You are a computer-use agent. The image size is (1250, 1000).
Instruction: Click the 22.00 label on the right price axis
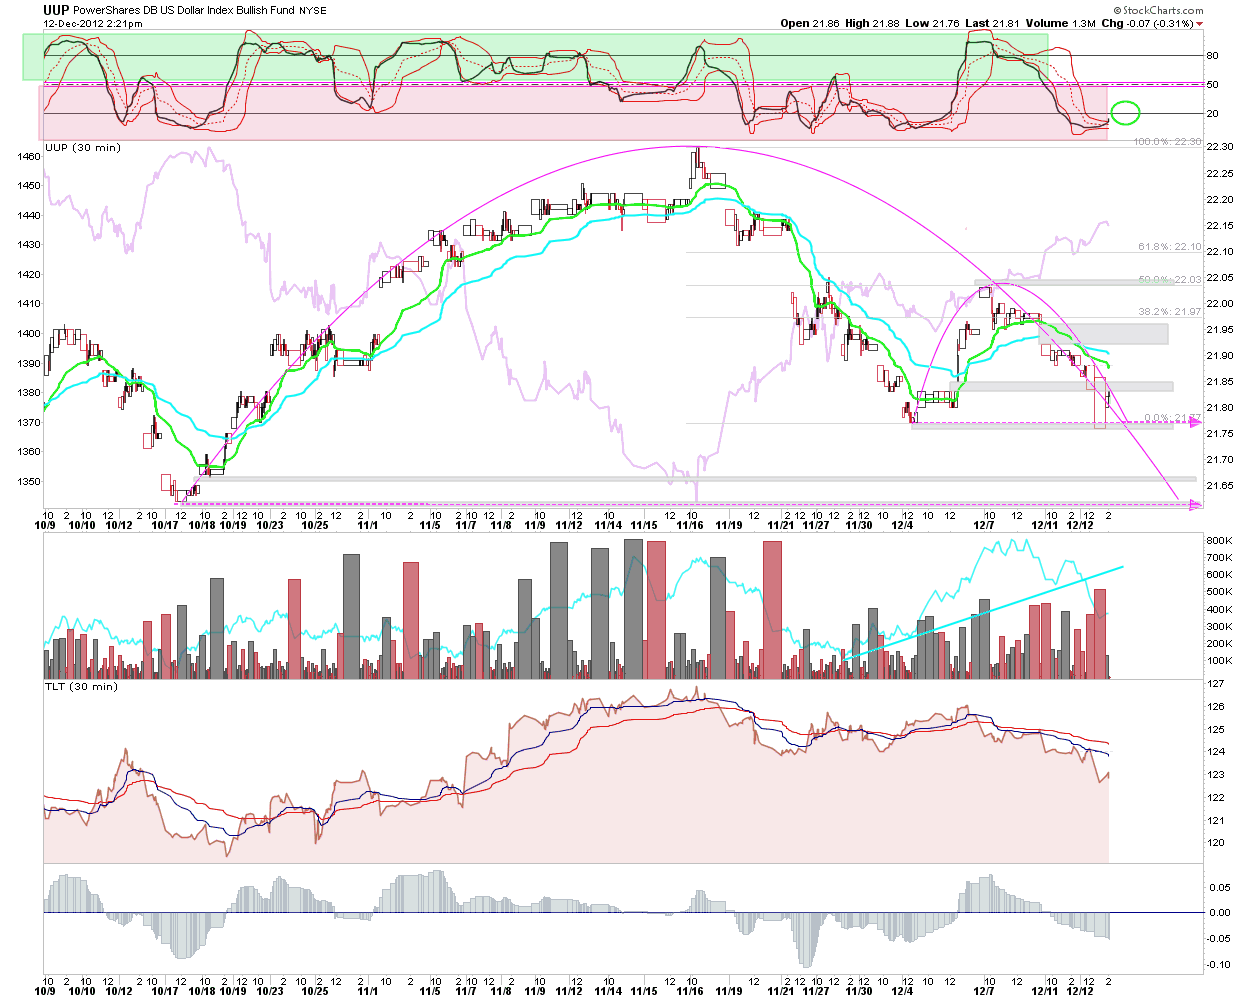click(1220, 304)
